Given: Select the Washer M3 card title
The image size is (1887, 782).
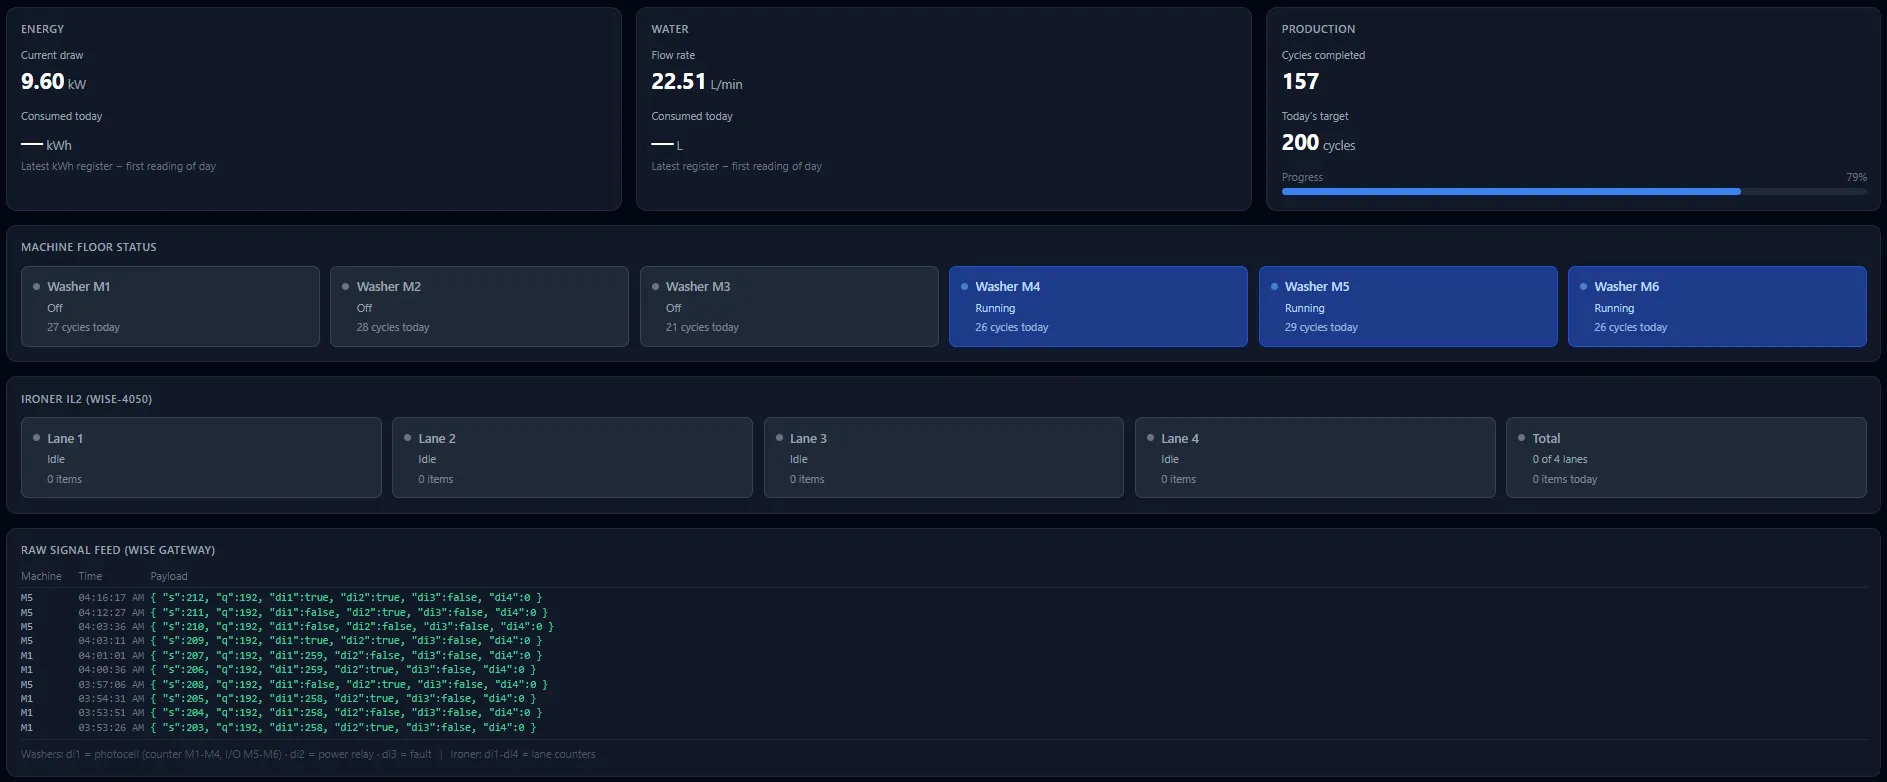Looking at the screenshot, I should coord(698,287).
